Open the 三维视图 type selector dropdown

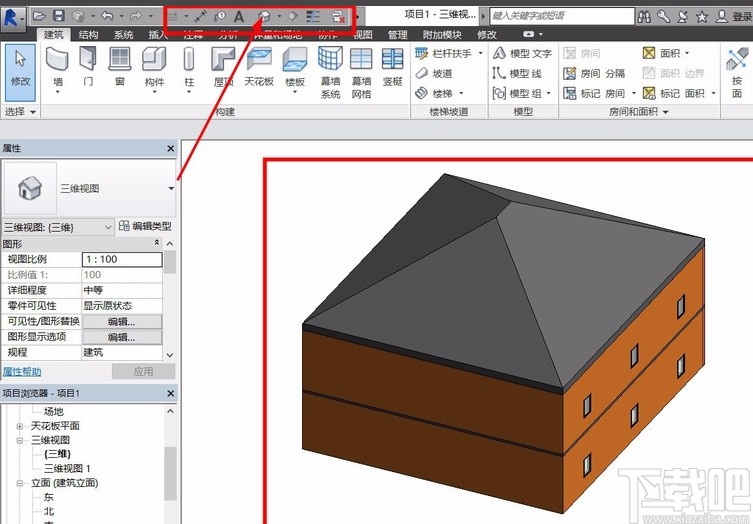(171, 188)
